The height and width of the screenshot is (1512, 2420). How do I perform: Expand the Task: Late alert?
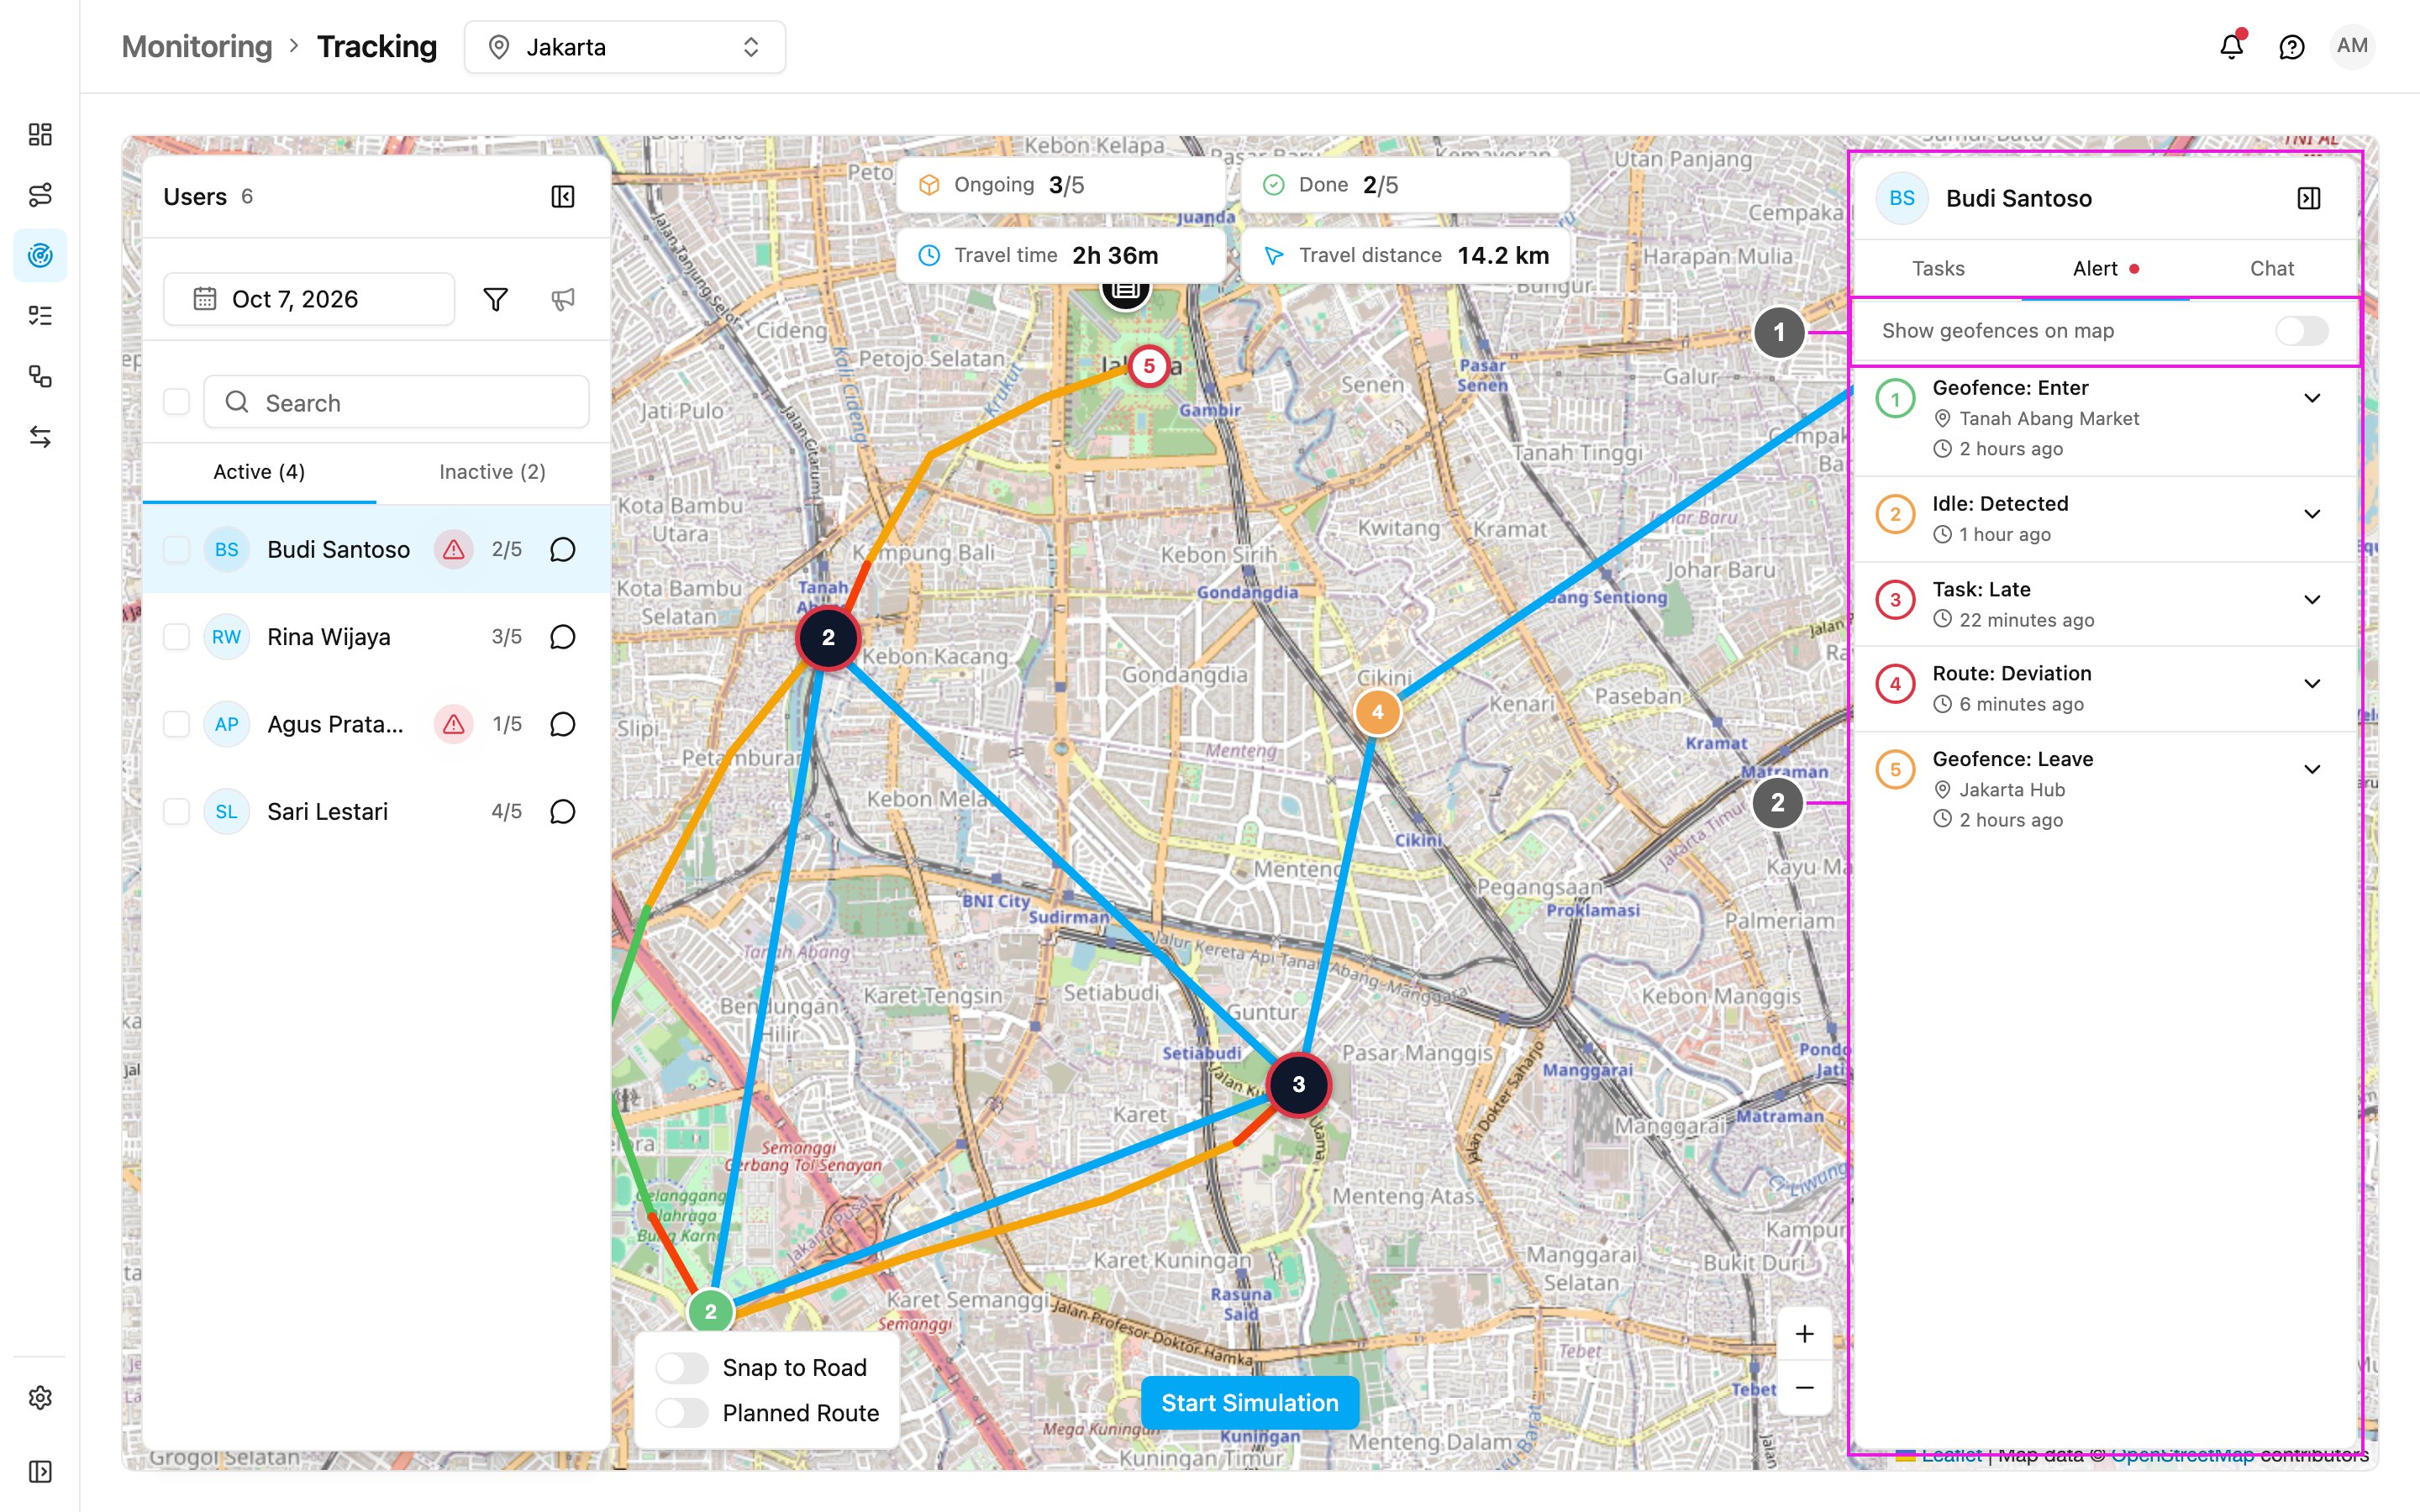(x=2312, y=600)
